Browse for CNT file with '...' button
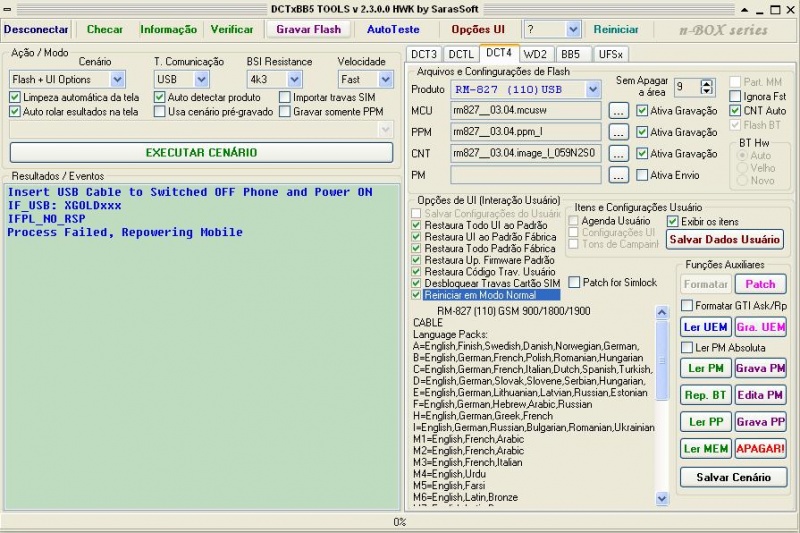Viewport: 800px width, 533px height. [618, 154]
